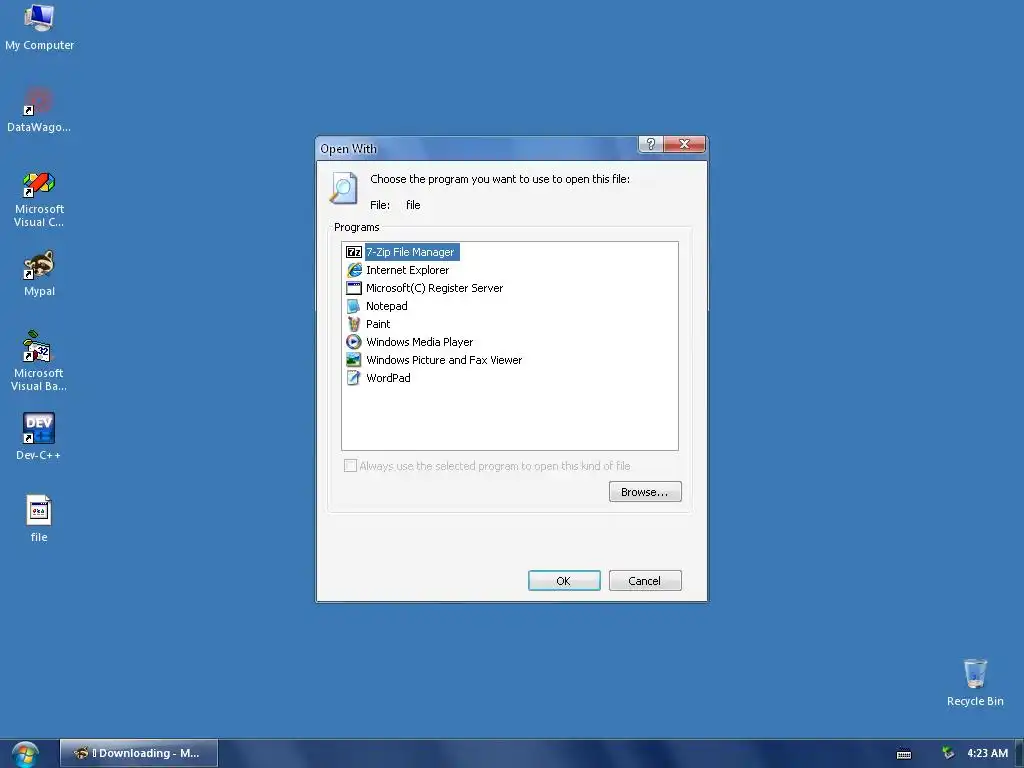The image size is (1024, 768).
Task: Toggle 'Always use the selected program' checkbox
Action: pyautogui.click(x=351, y=466)
